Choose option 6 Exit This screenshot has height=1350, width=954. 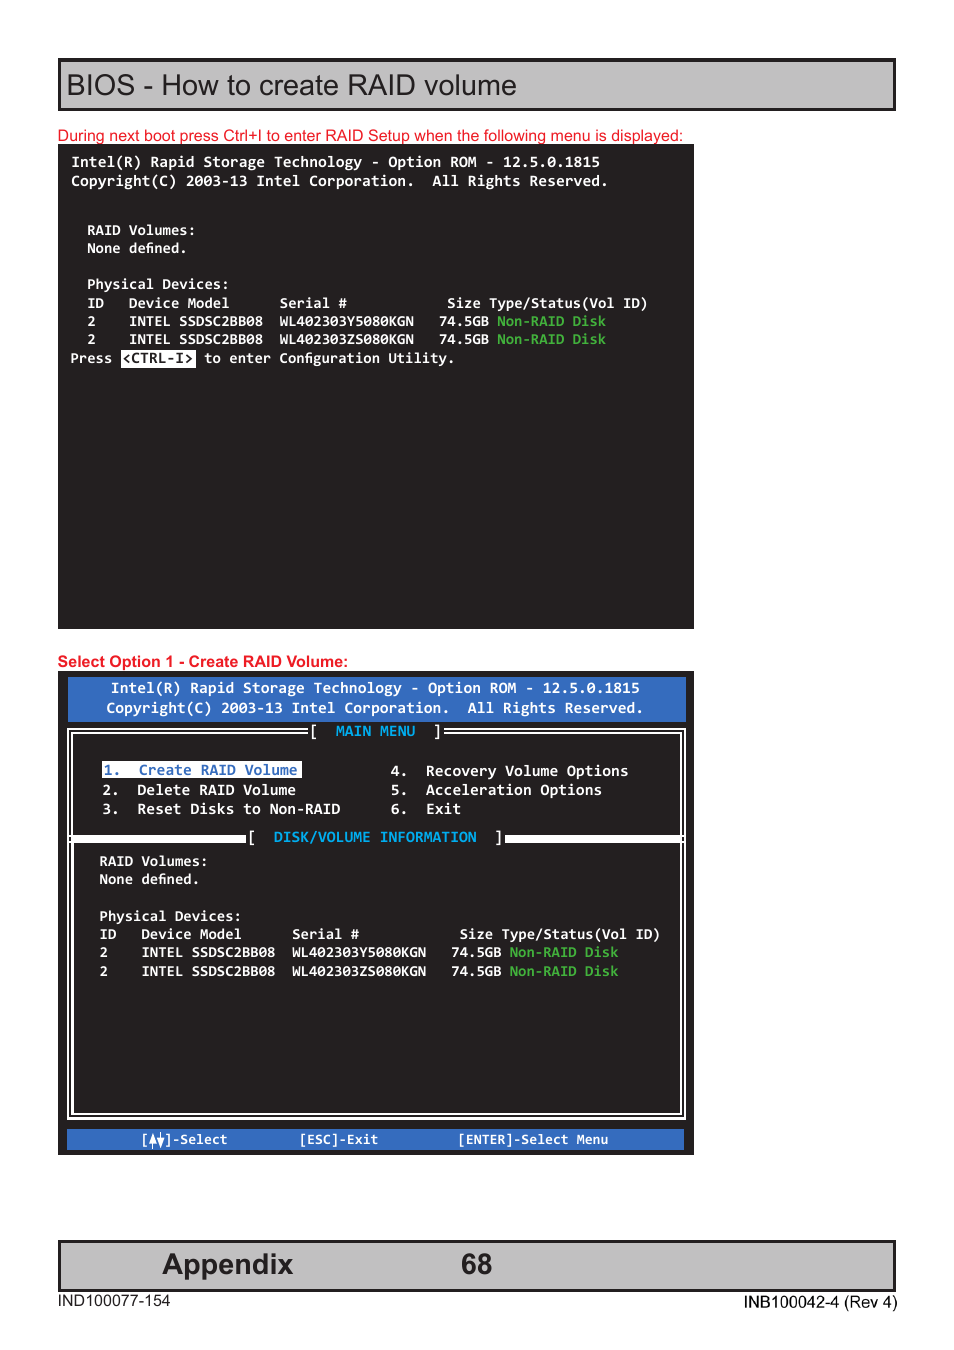coord(426,809)
